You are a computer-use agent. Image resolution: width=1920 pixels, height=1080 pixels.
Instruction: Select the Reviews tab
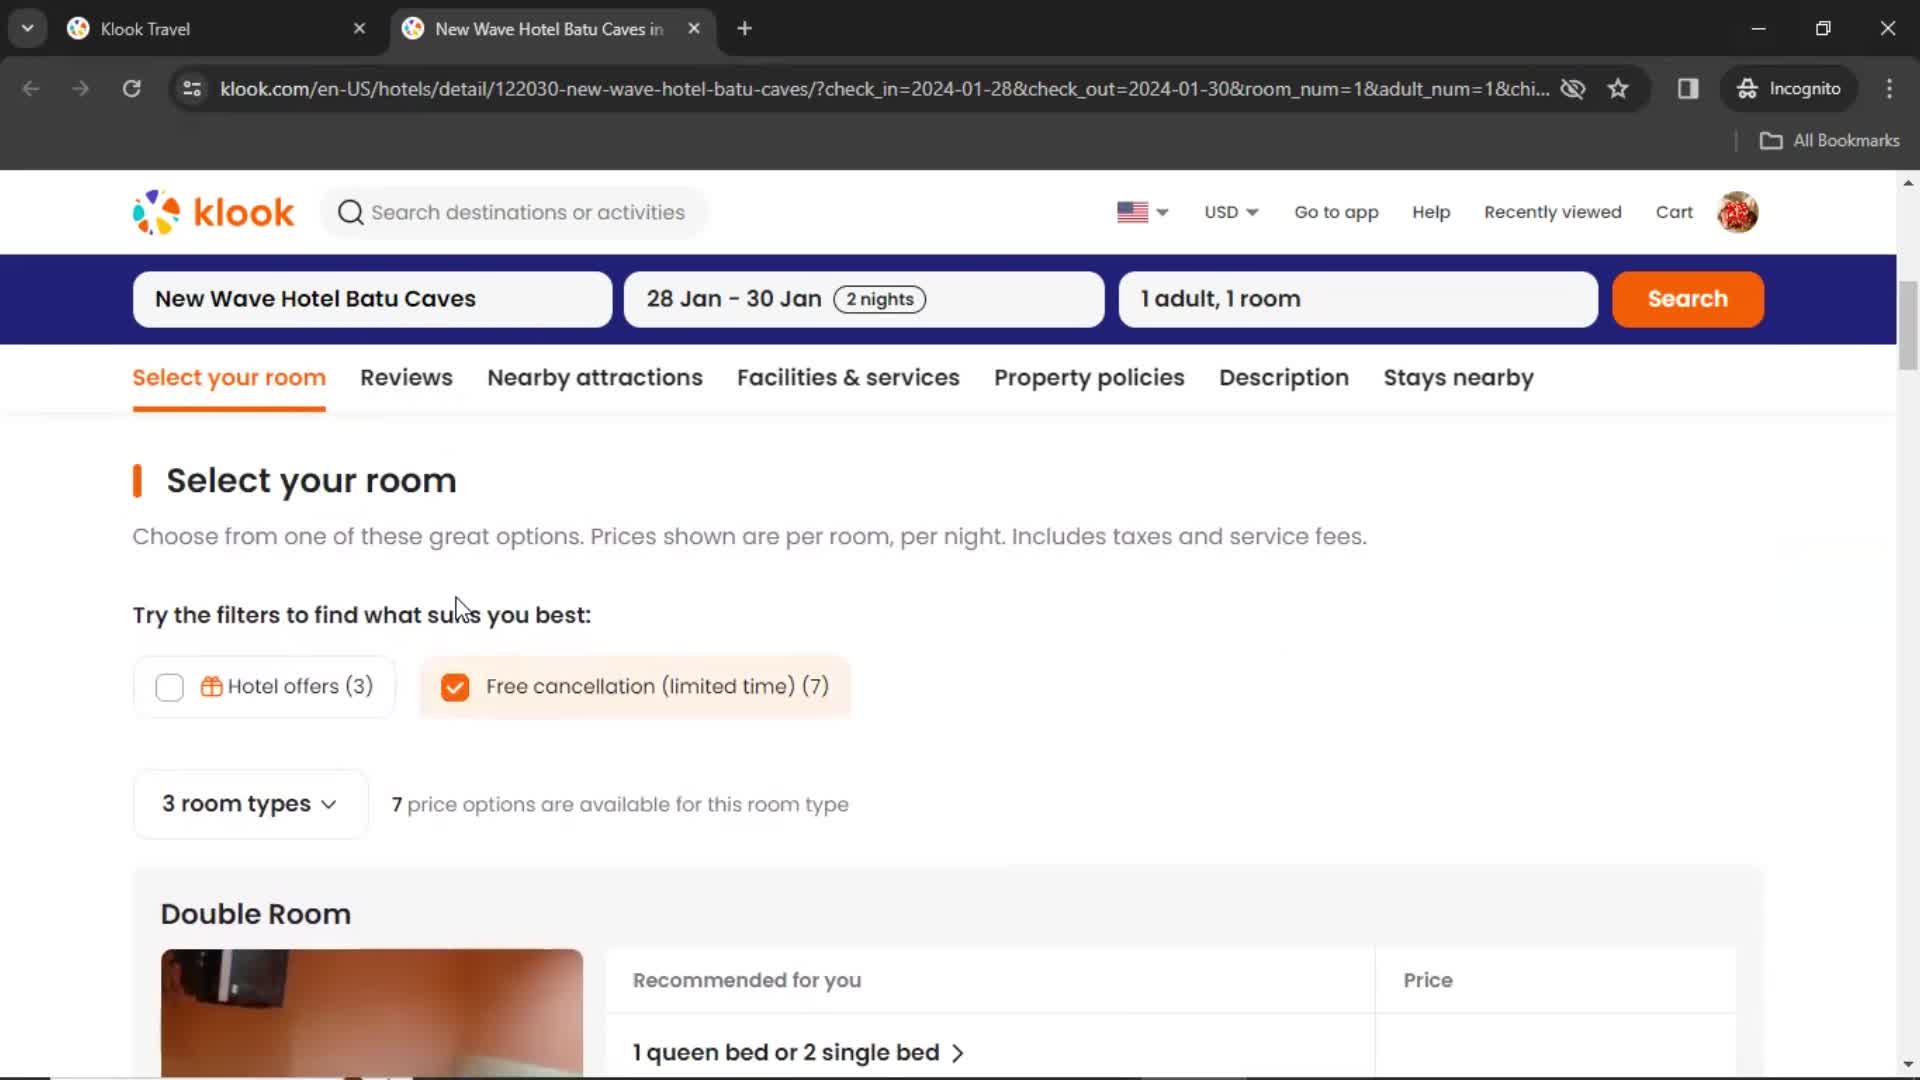(405, 377)
